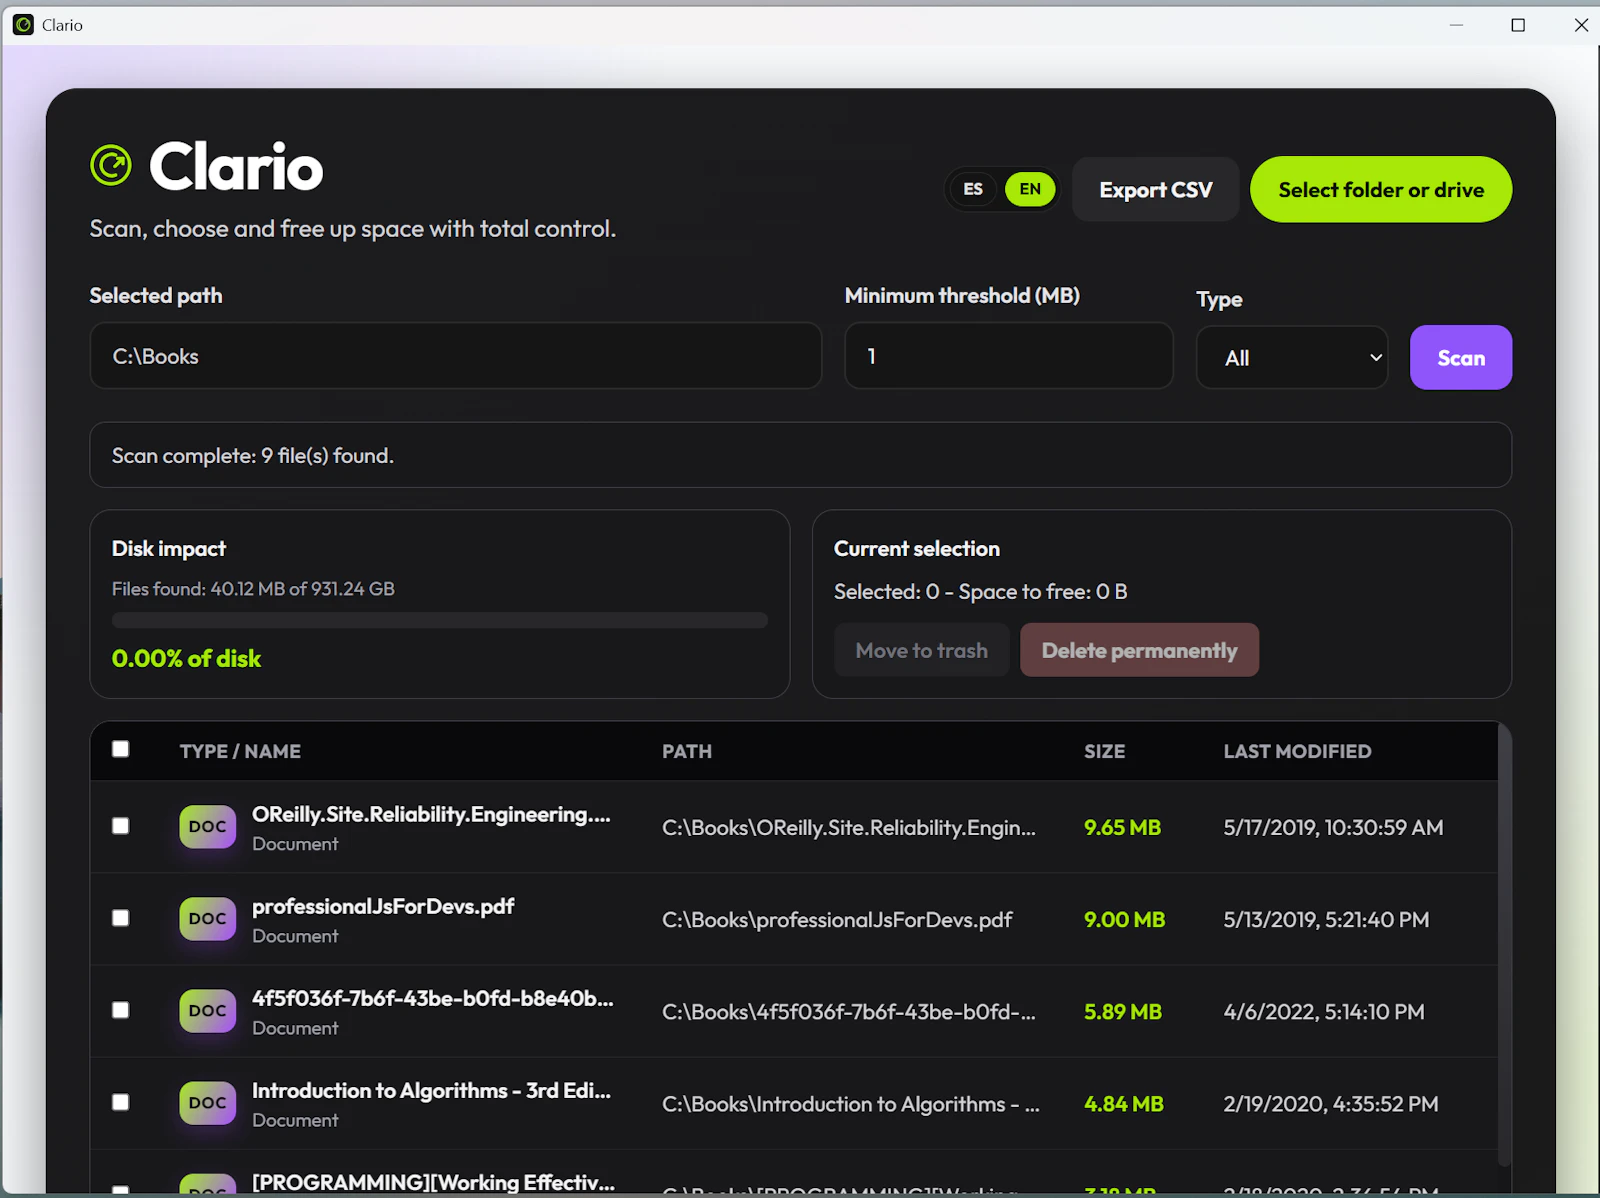Viewport: 1600px width, 1198px height.
Task: Close the Clario window
Action: (1581, 25)
